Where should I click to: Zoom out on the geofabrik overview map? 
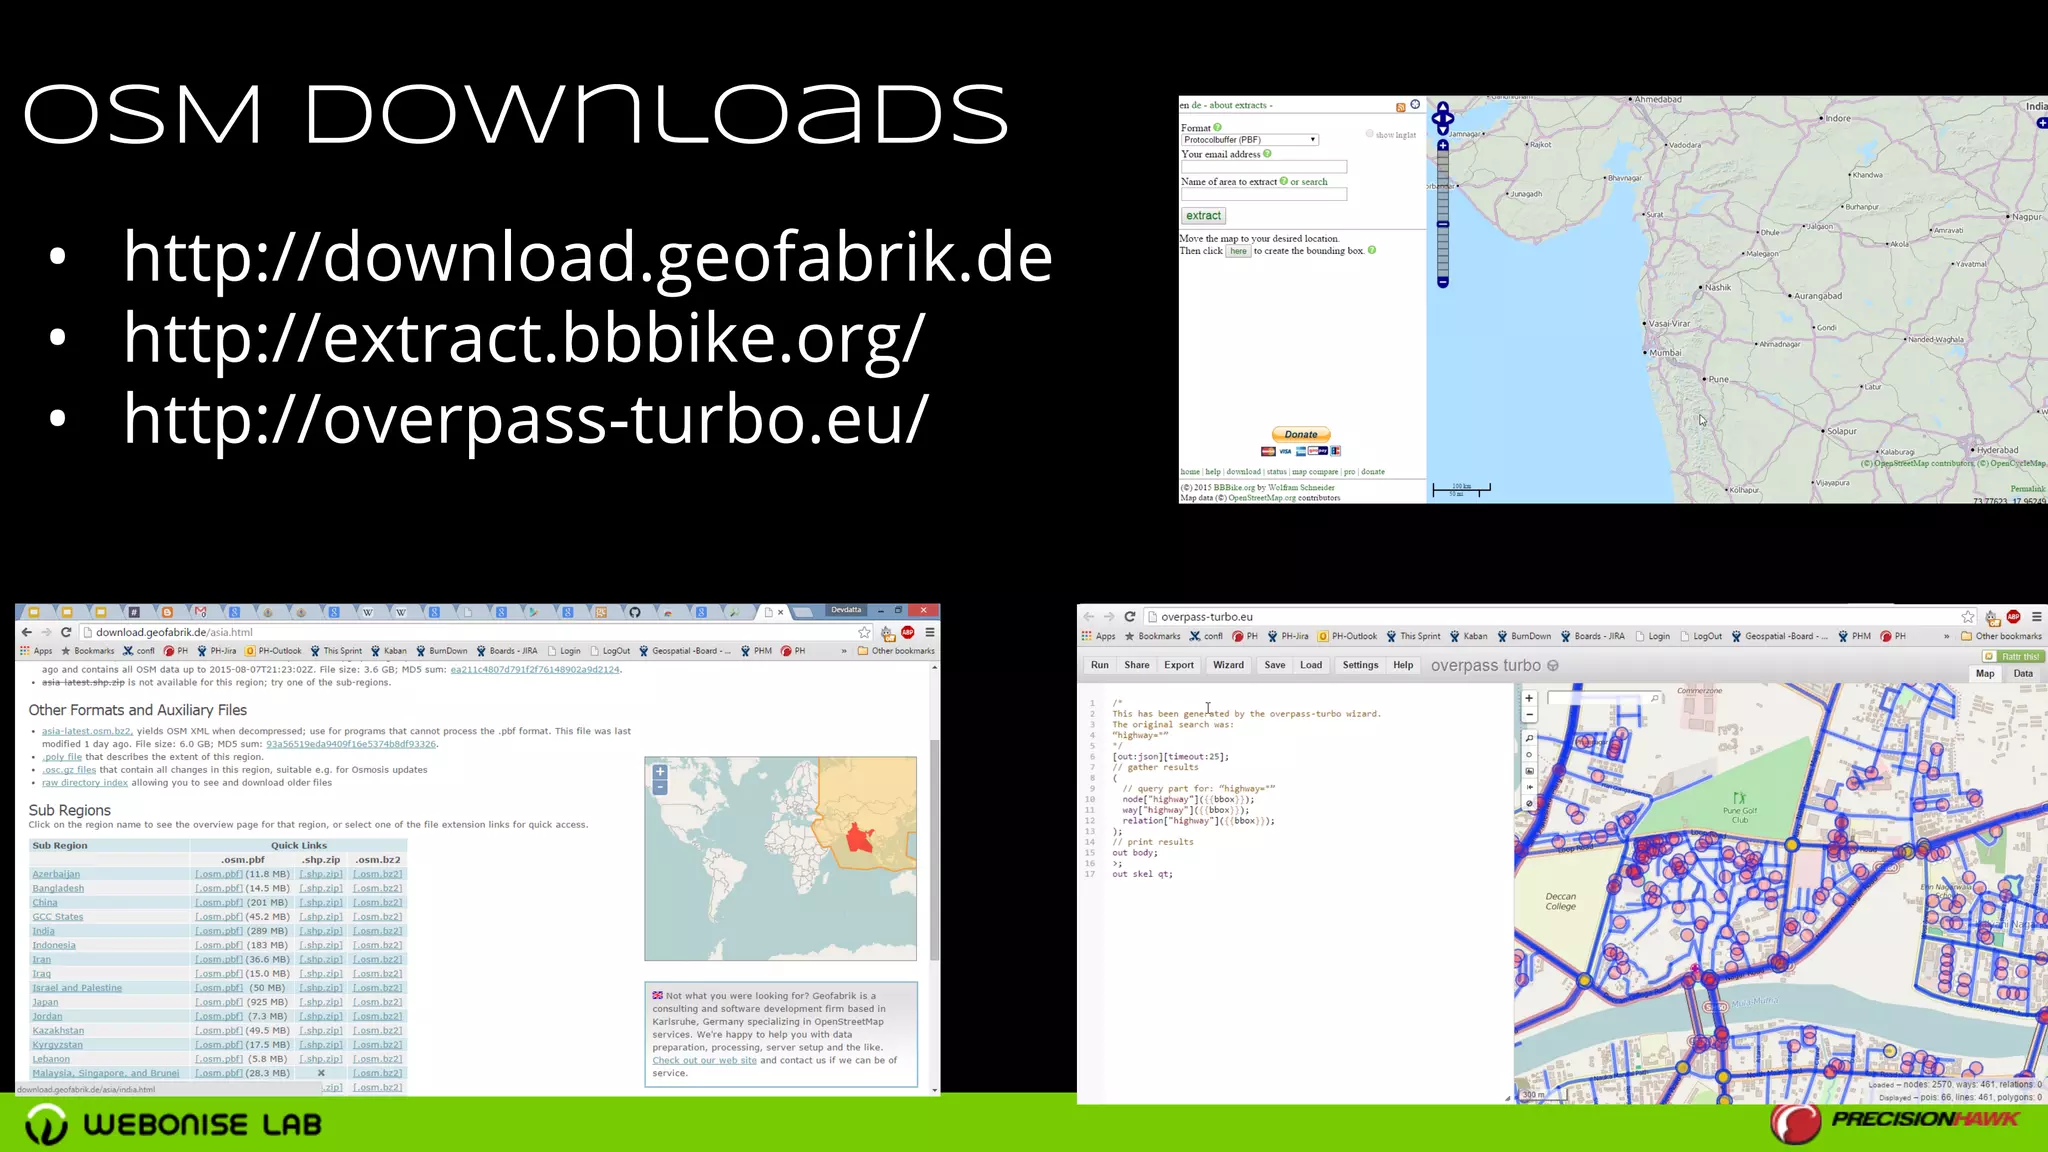[660, 788]
